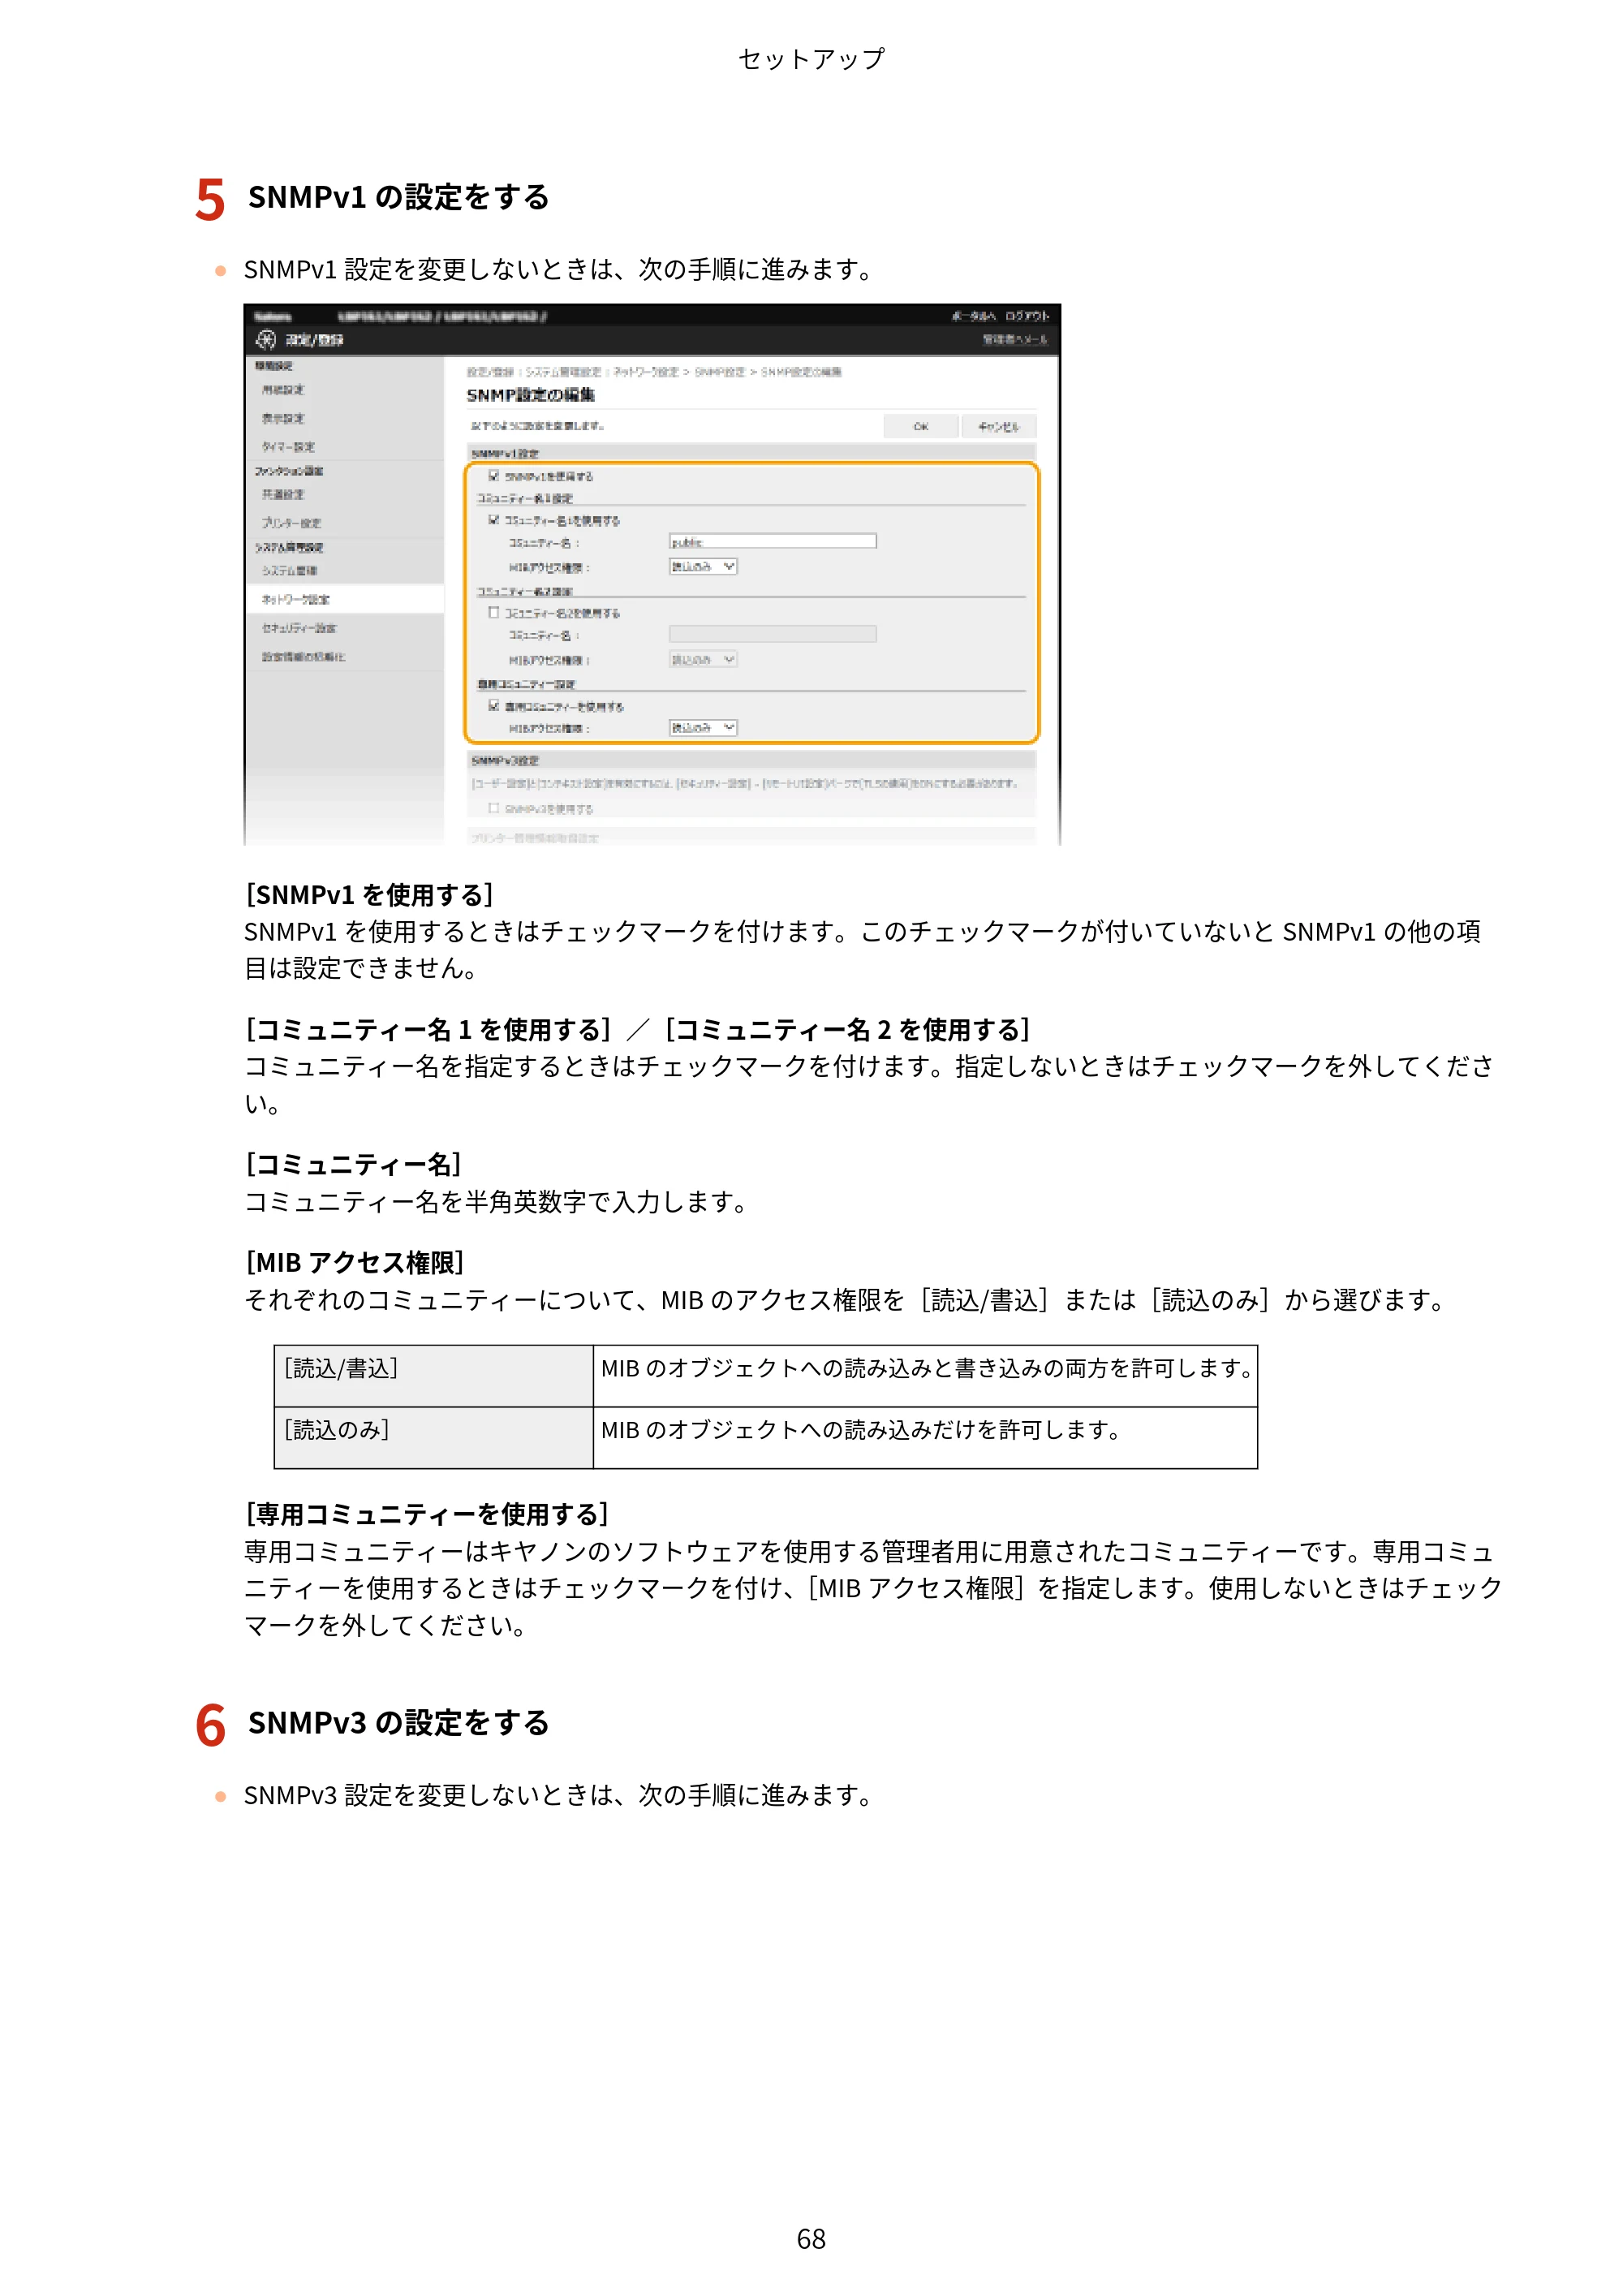Toggle the SNMPv1 を使用する checkbox
This screenshot has width=1623, height=2296.
click(x=493, y=476)
